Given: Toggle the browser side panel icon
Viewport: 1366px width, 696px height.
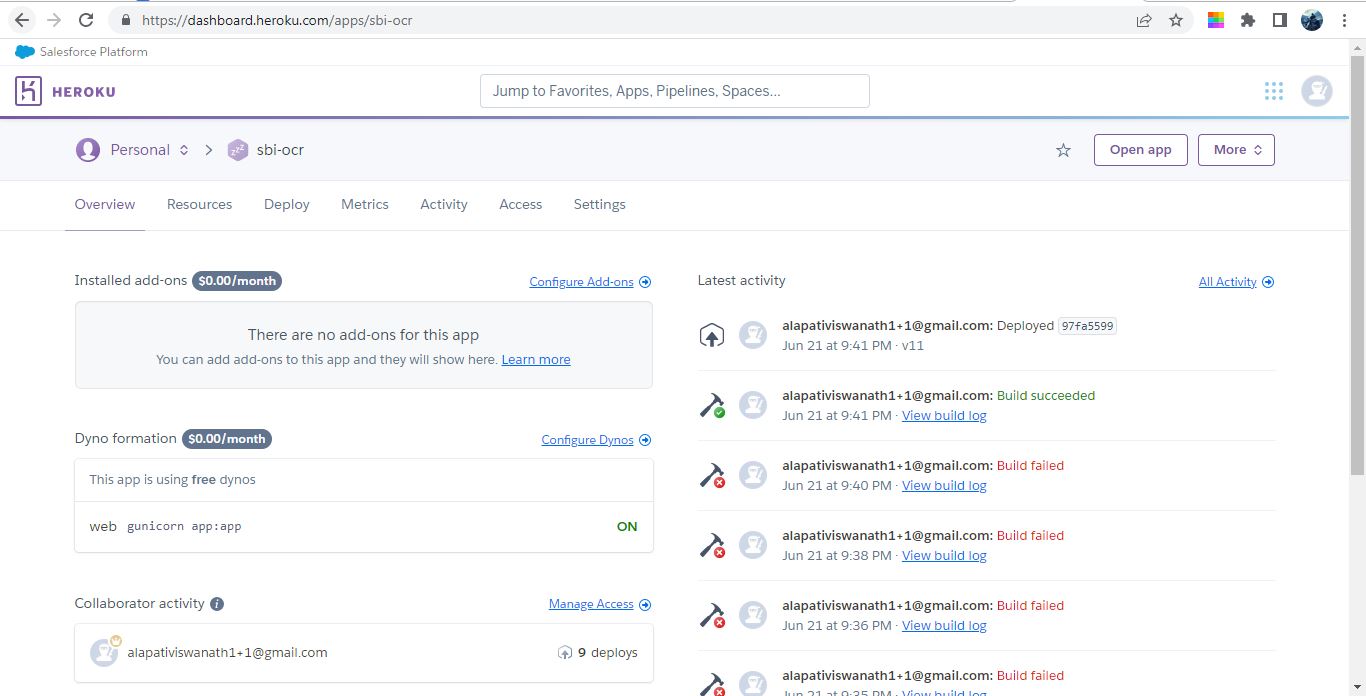Looking at the screenshot, I should 1279,20.
